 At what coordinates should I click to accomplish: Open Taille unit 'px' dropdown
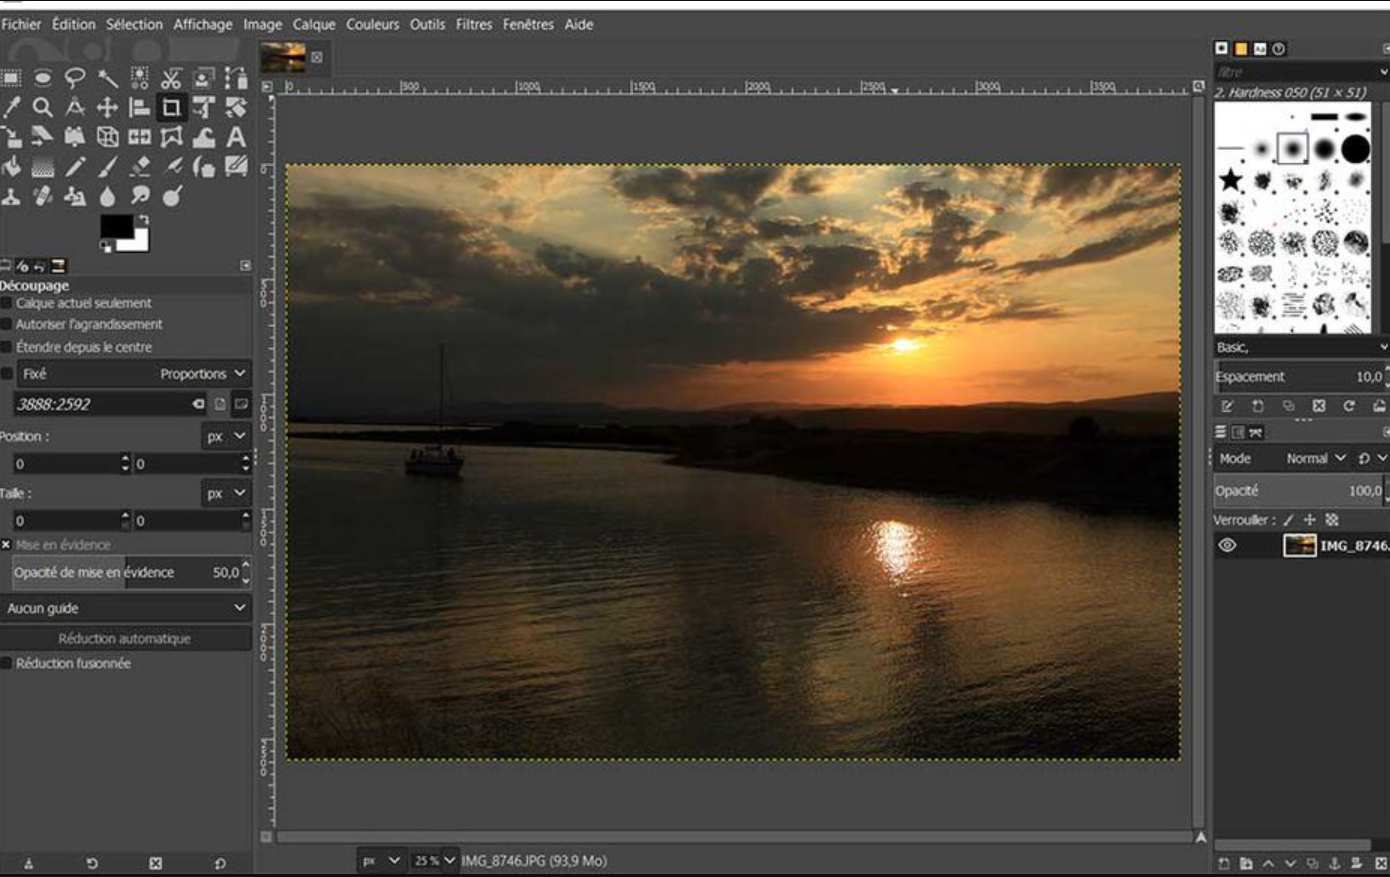coord(226,493)
